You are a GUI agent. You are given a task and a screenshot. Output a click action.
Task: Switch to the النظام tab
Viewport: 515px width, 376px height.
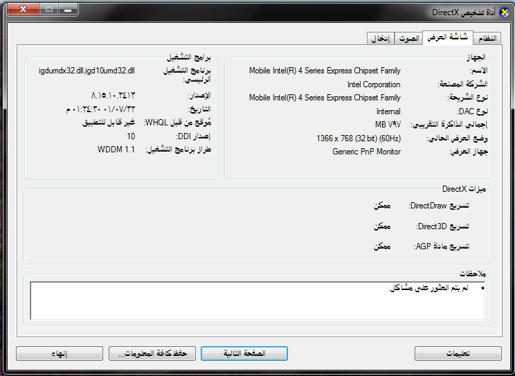pos(487,38)
